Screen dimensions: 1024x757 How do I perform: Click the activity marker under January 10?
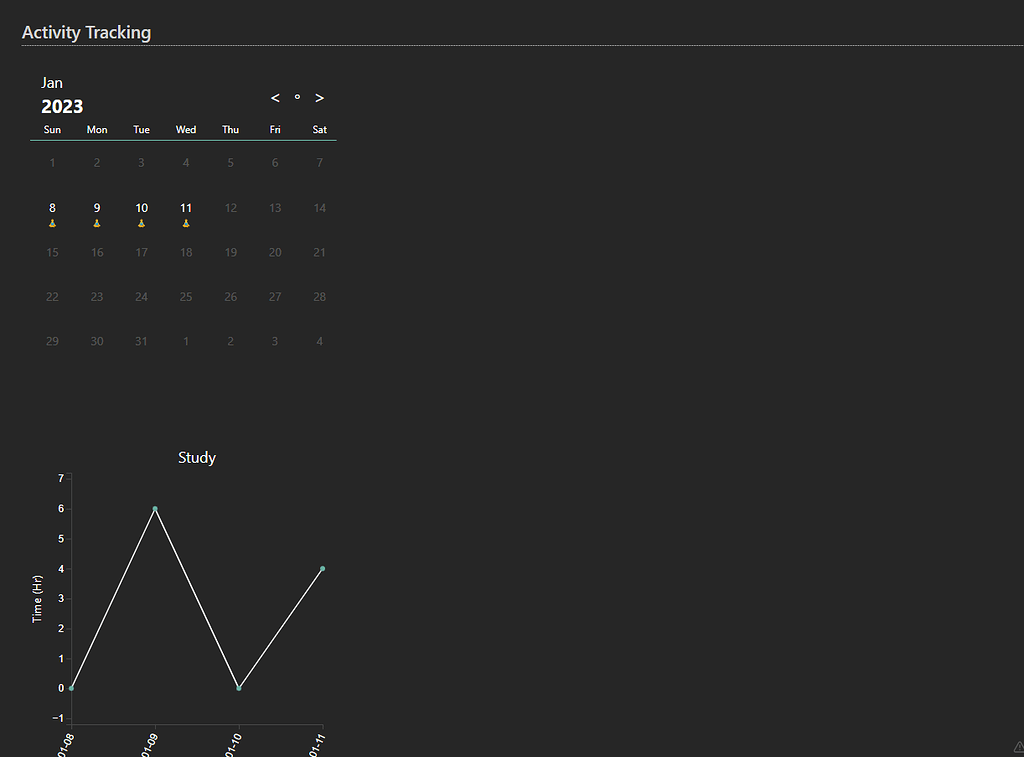click(141, 223)
